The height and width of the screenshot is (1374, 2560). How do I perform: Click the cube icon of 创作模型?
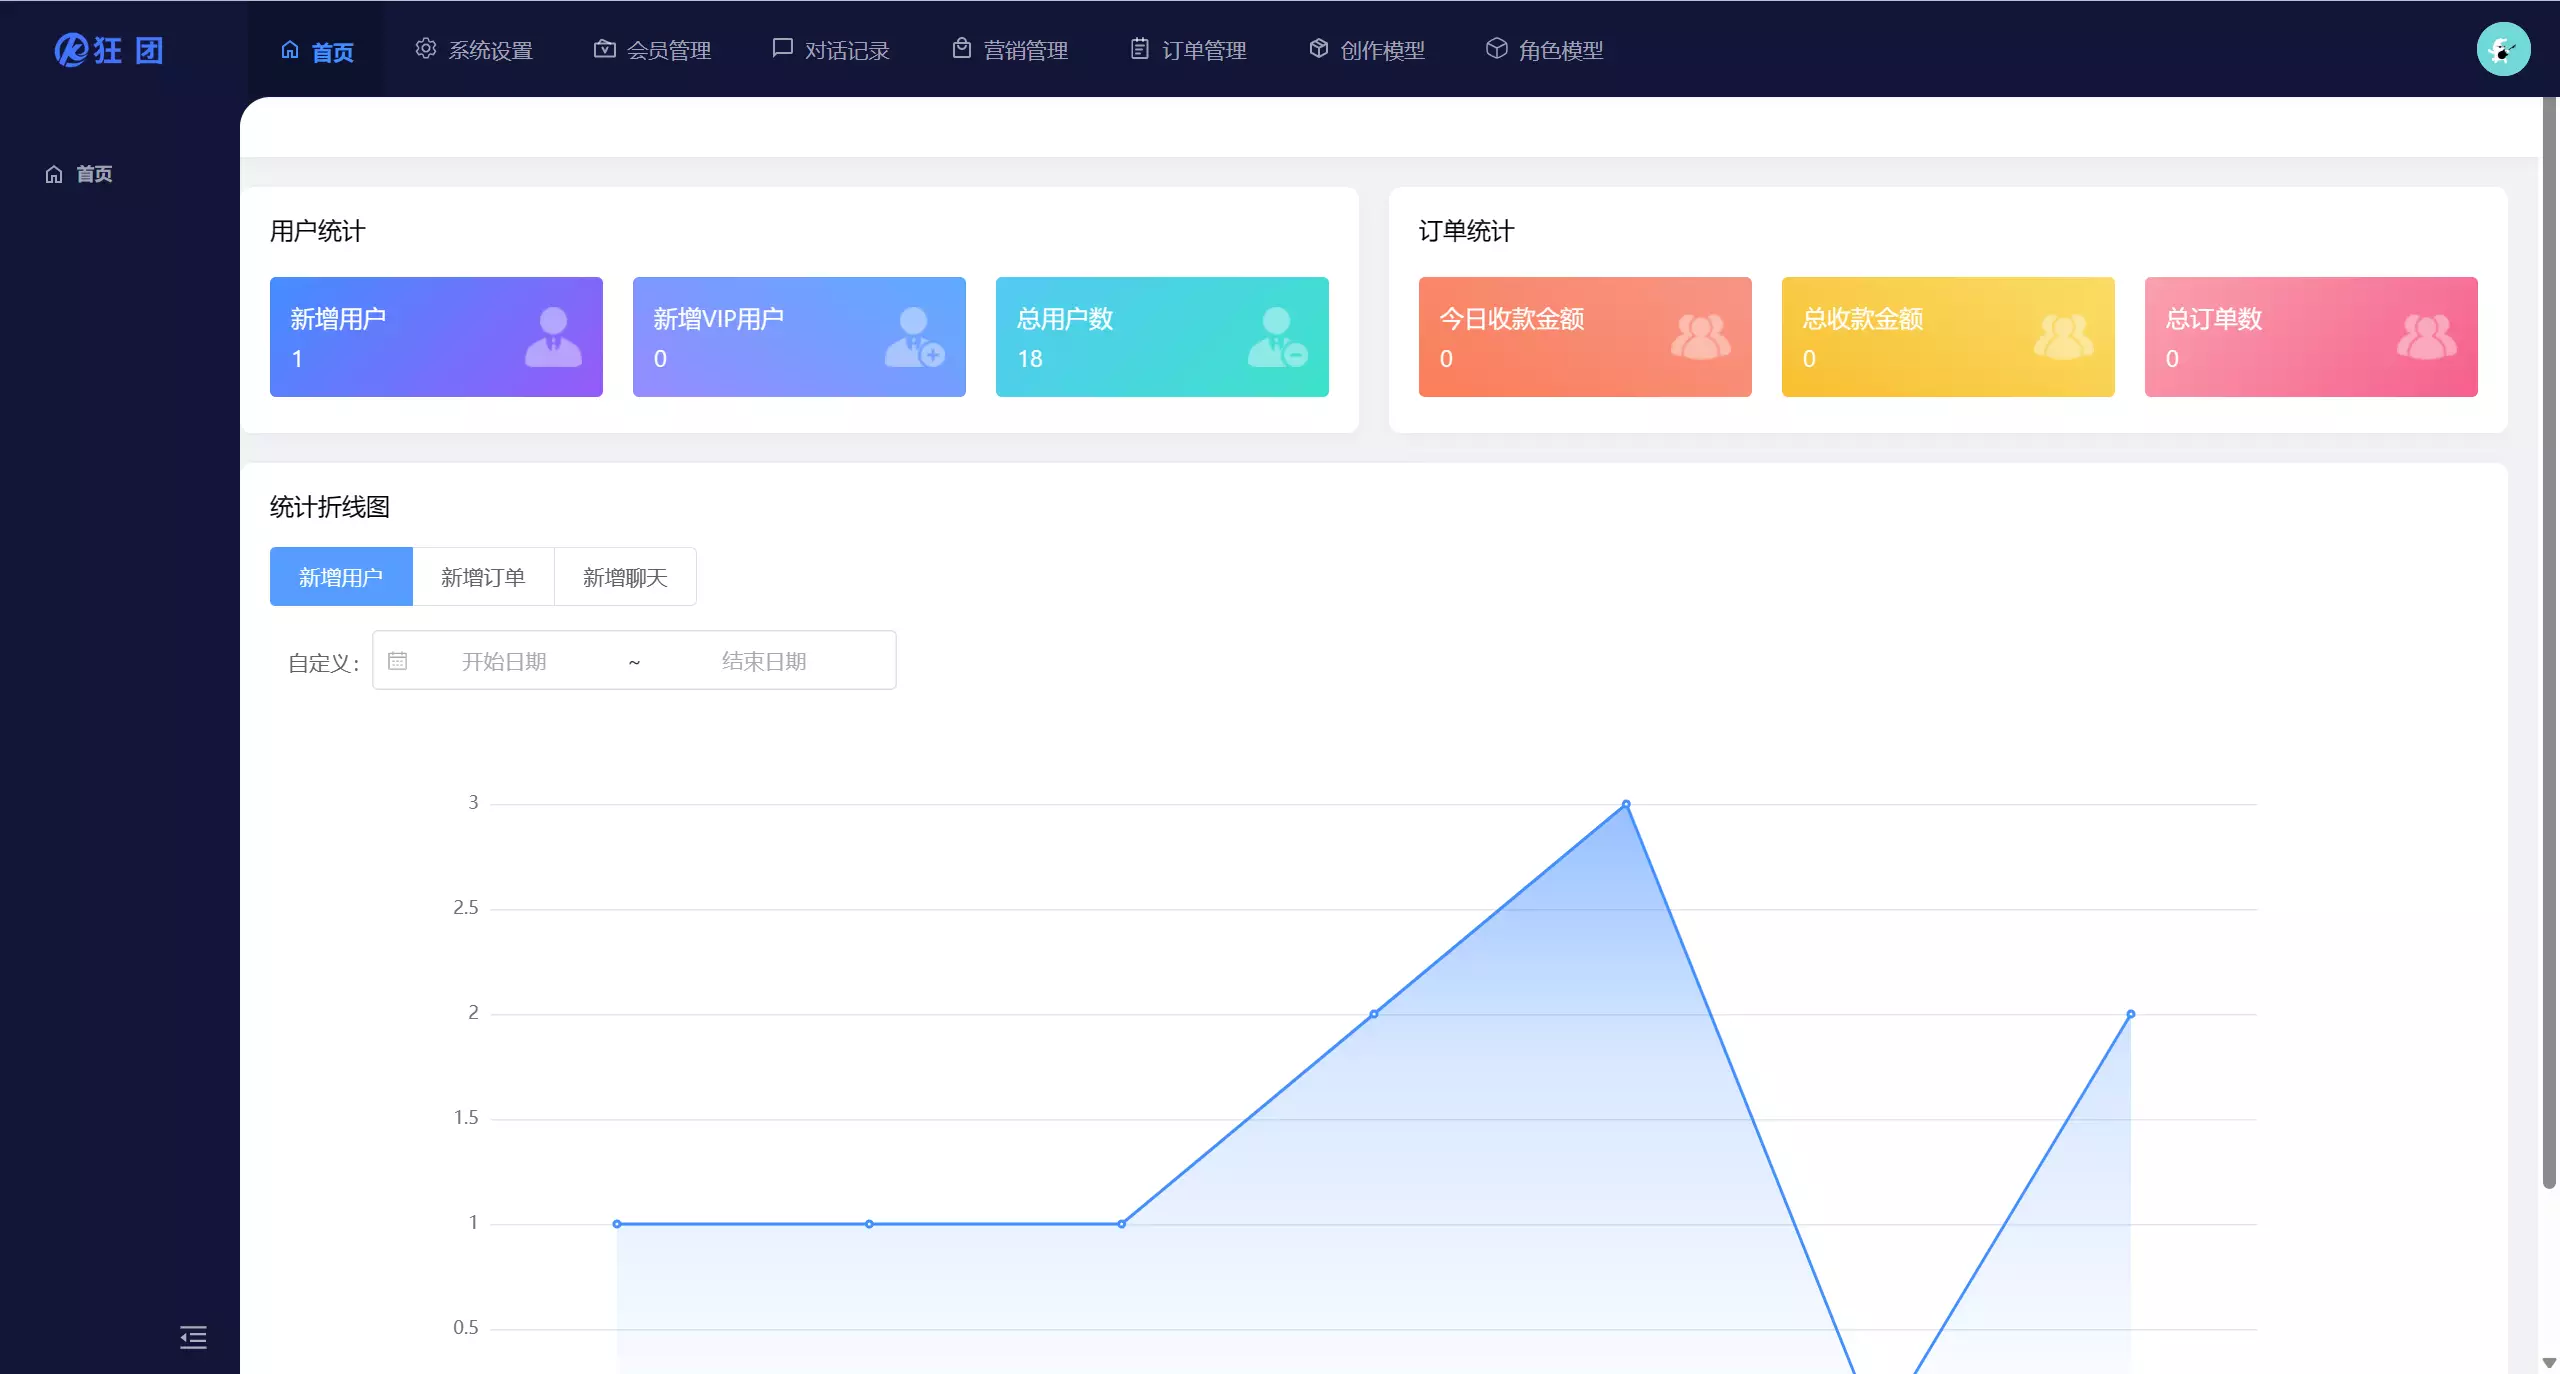pos(1318,48)
